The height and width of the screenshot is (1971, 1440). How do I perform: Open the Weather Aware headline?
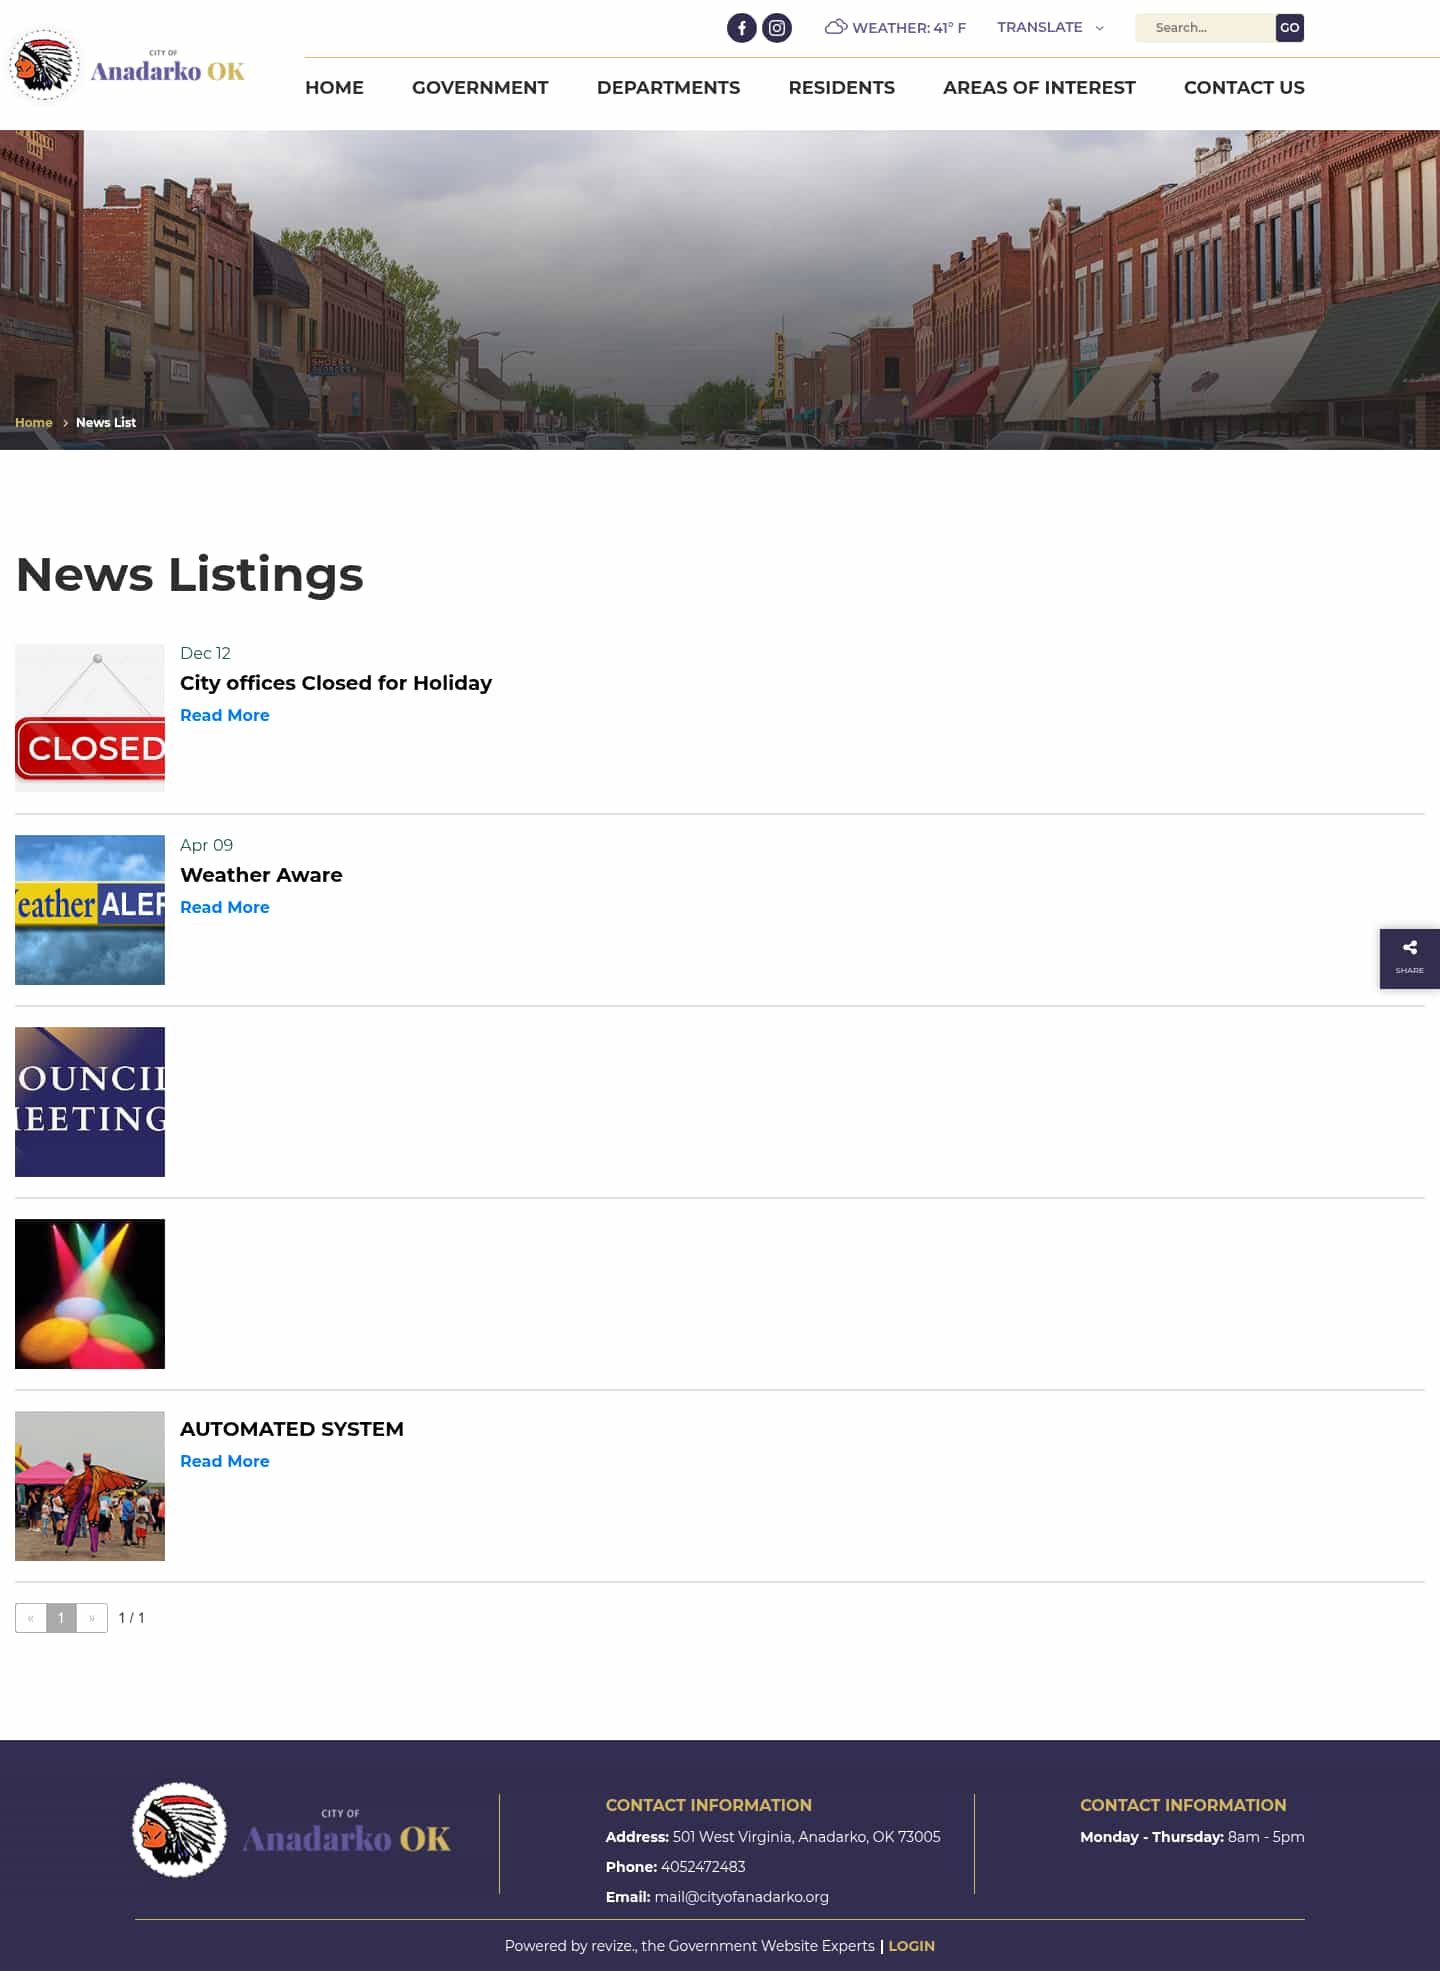pos(261,875)
